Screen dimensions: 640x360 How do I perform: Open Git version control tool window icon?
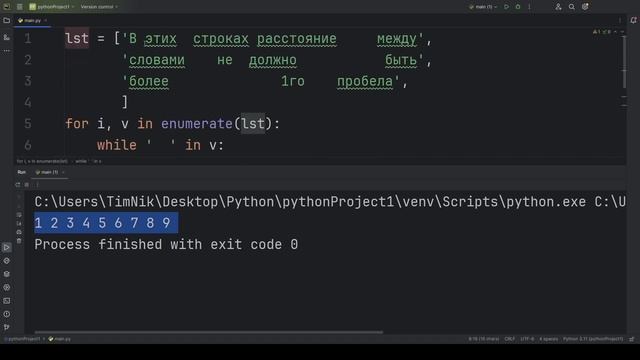7,327
